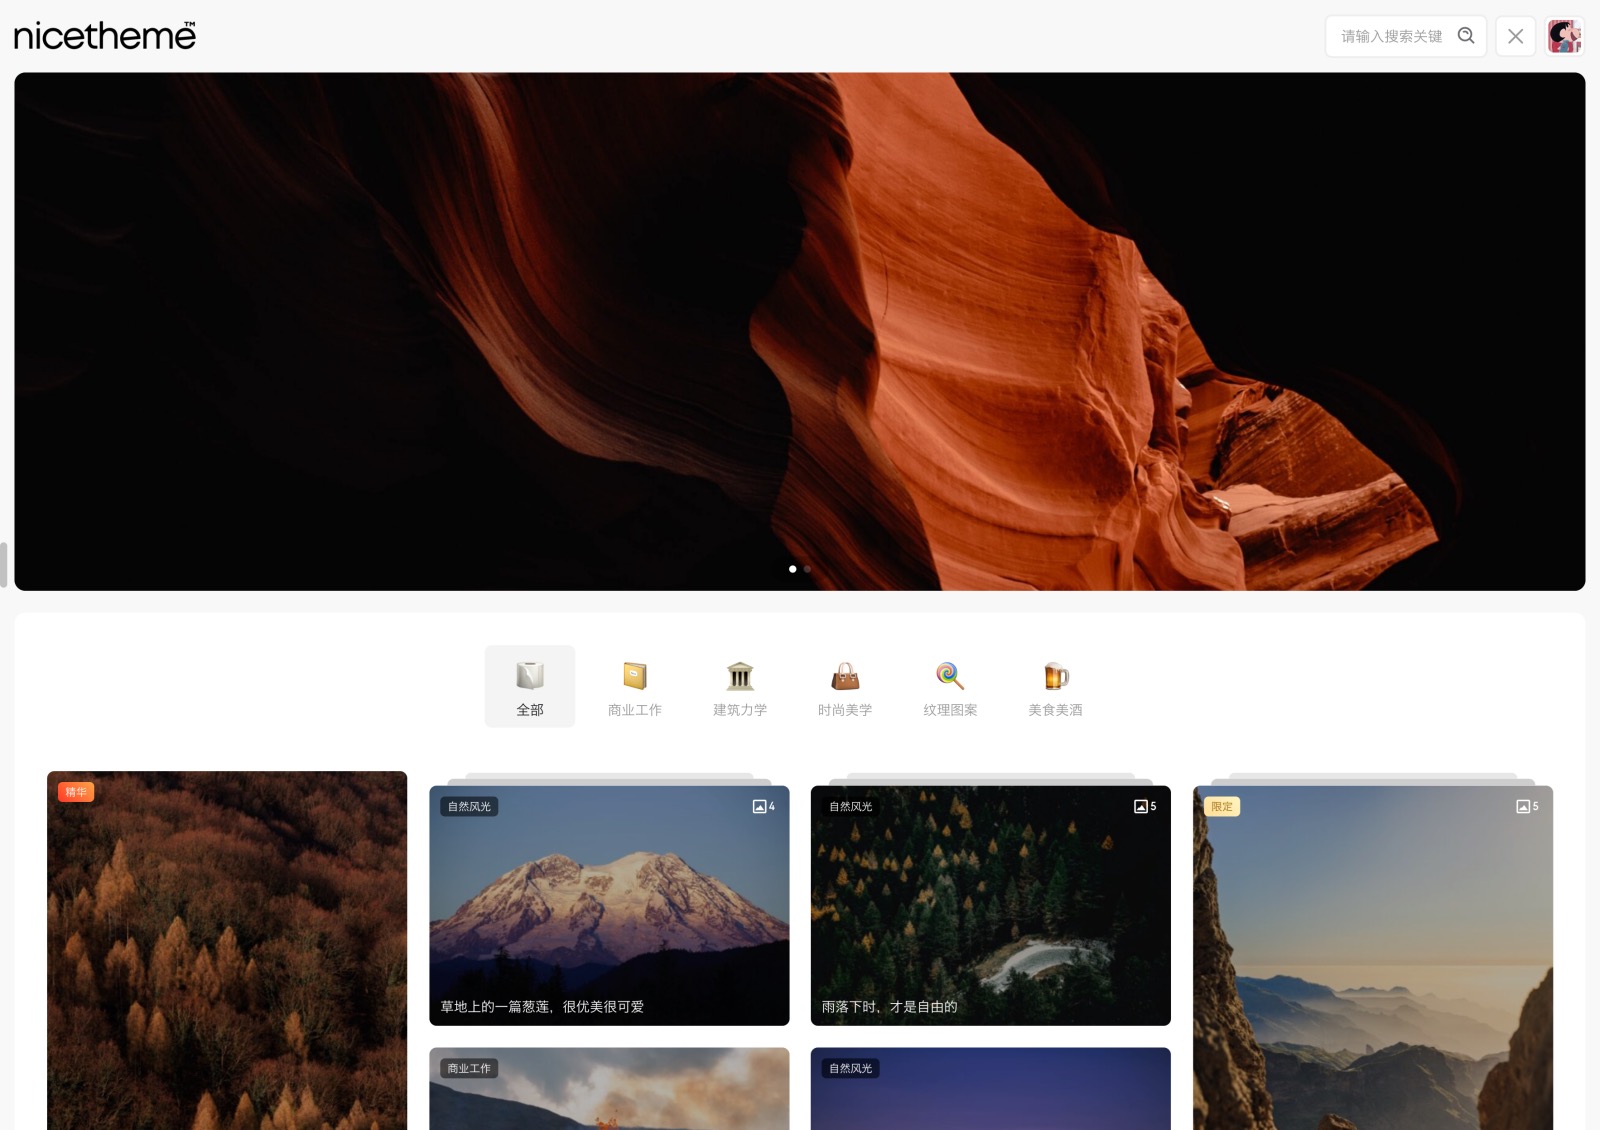This screenshot has height=1130, width=1600.
Task: Switch to the second carousel slide dot
Action: [x=807, y=569]
